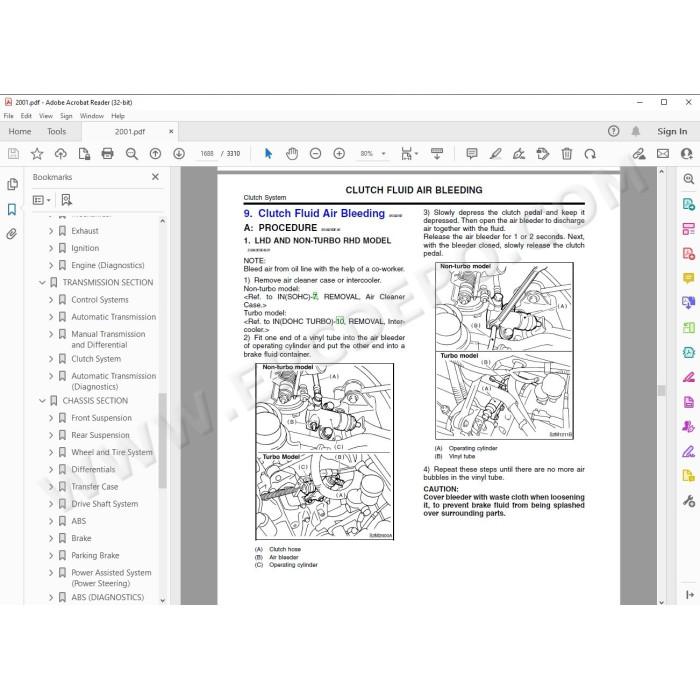Click Comment tool in right pane
Viewport: 700px width, 700px height.
pyautogui.click(x=688, y=278)
